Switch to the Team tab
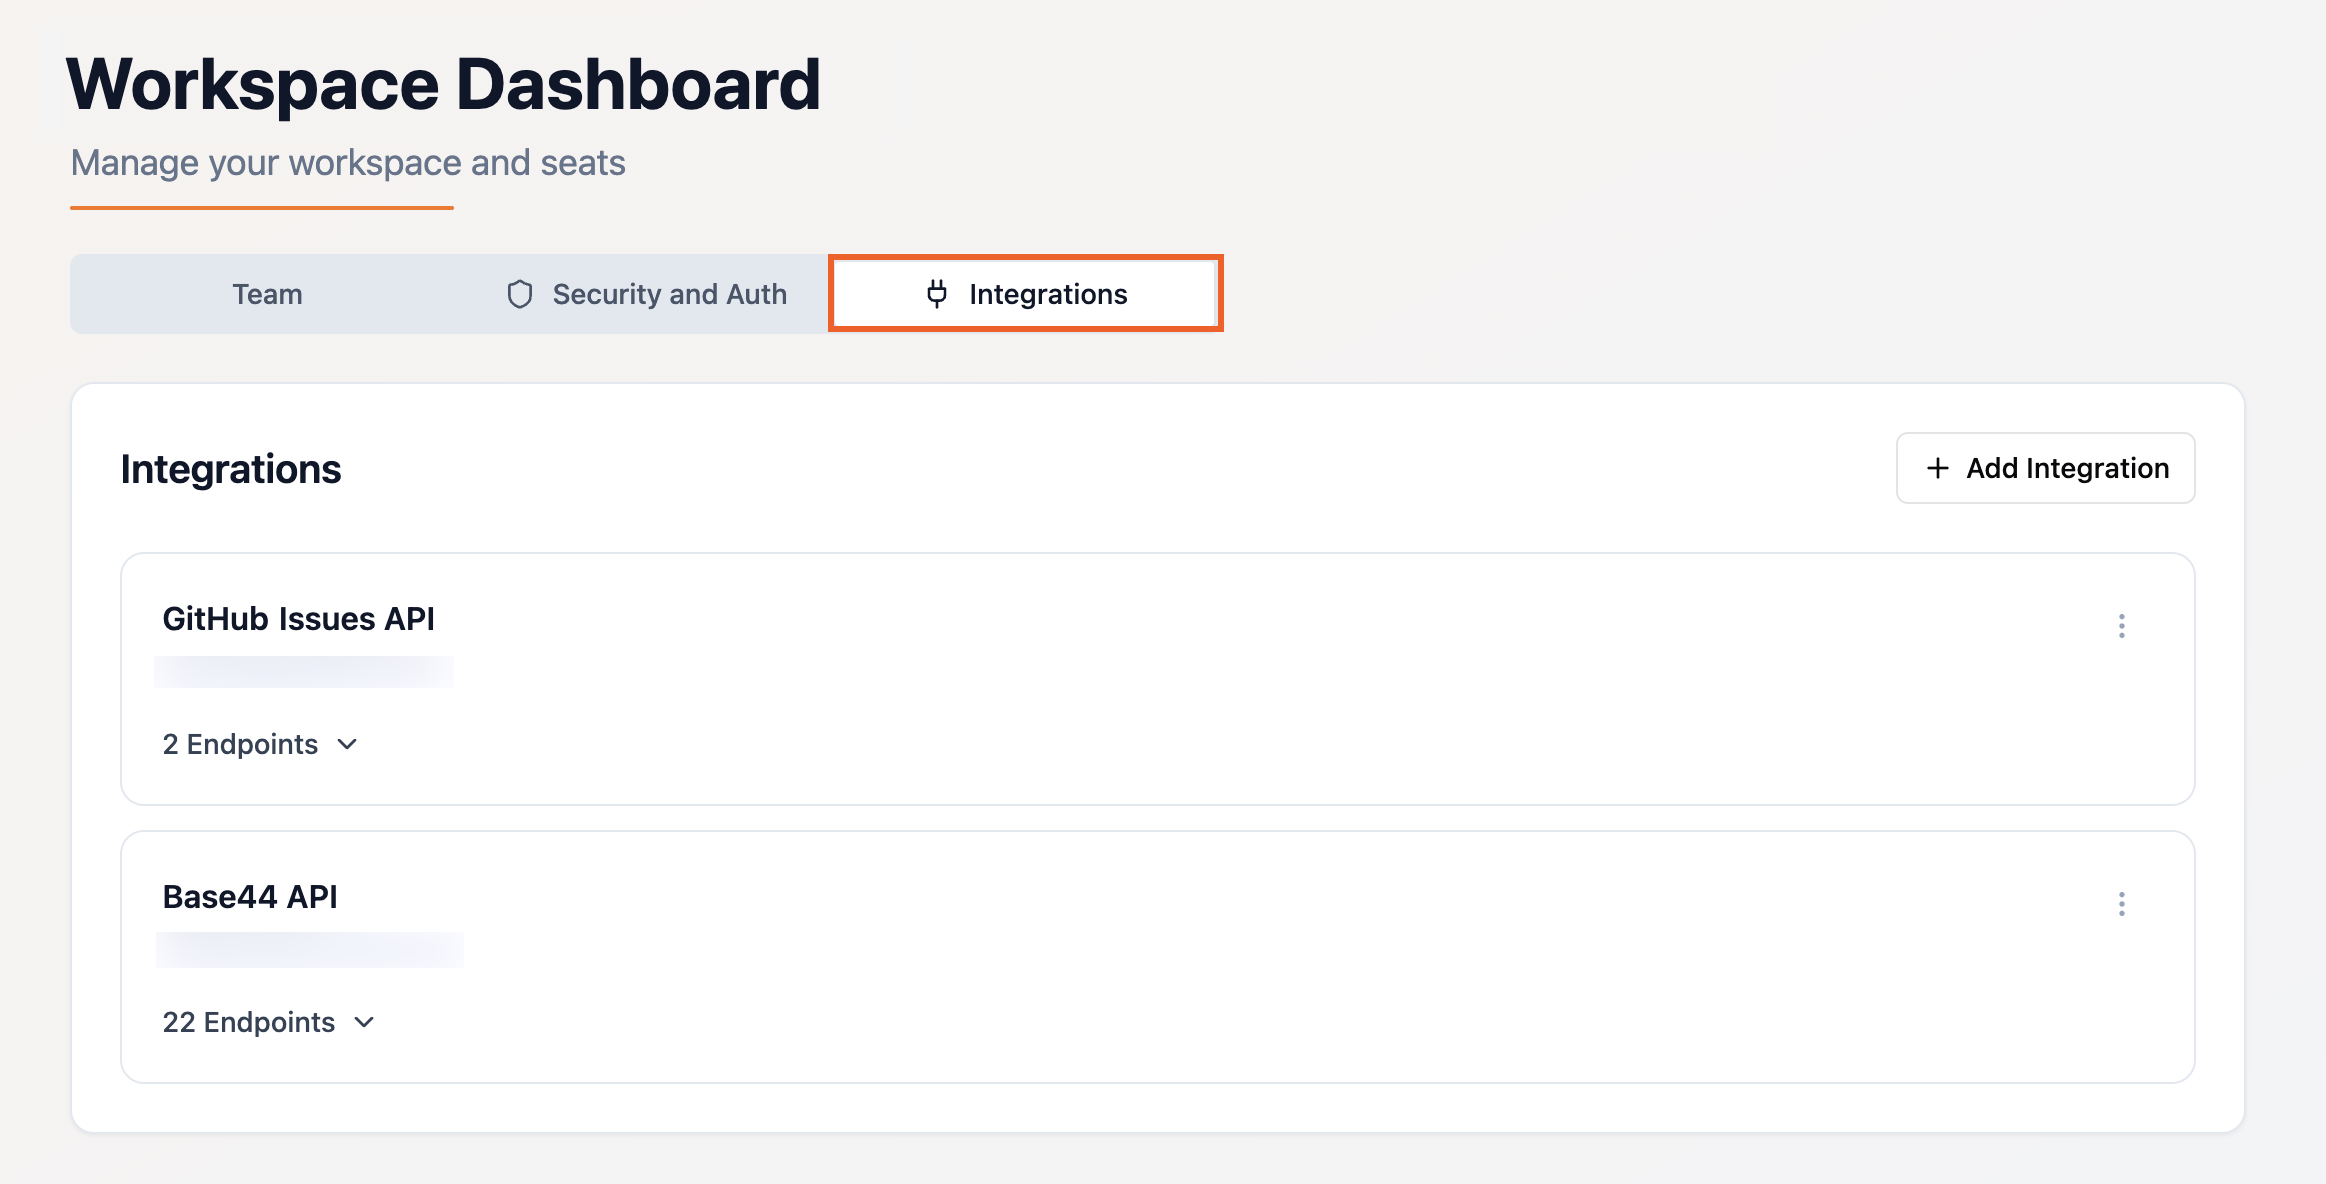The height and width of the screenshot is (1184, 2326). [266, 293]
